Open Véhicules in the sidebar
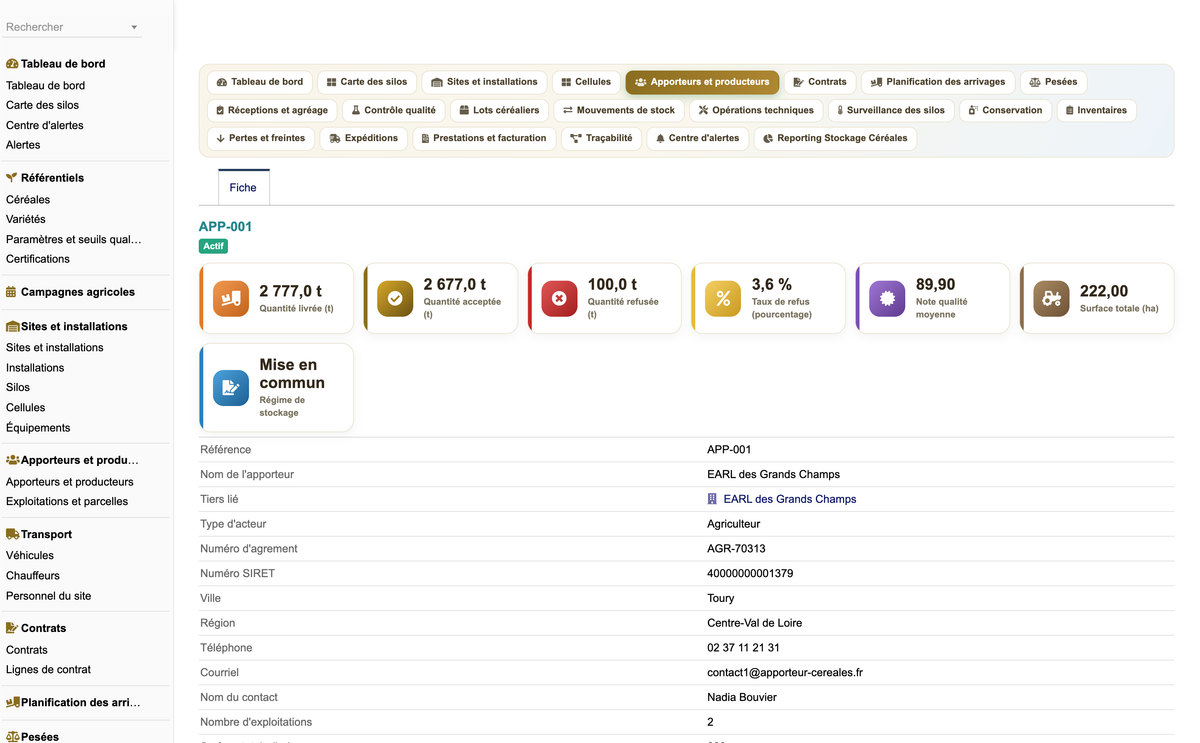1200x743 pixels. (x=30, y=556)
